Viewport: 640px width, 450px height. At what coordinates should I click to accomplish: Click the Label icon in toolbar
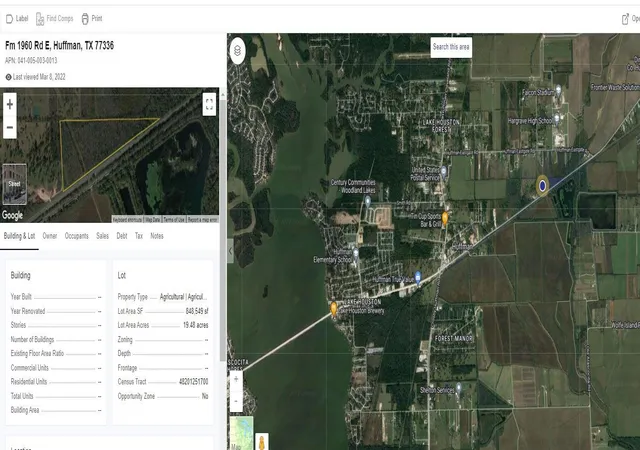(x=9, y=19)
